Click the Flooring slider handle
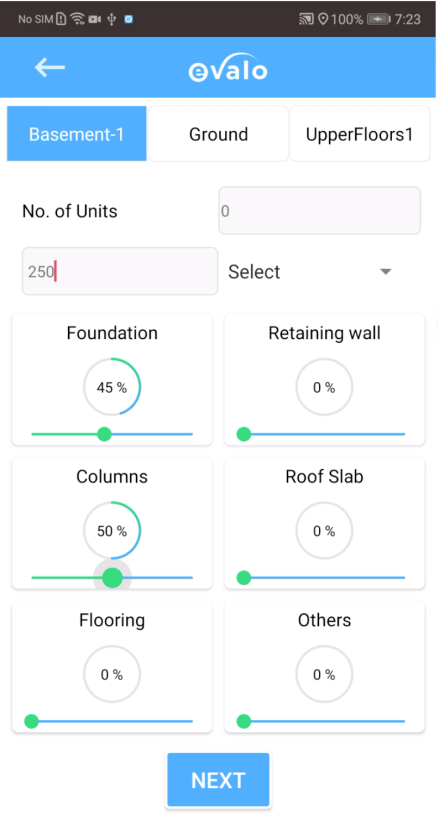 32,721
